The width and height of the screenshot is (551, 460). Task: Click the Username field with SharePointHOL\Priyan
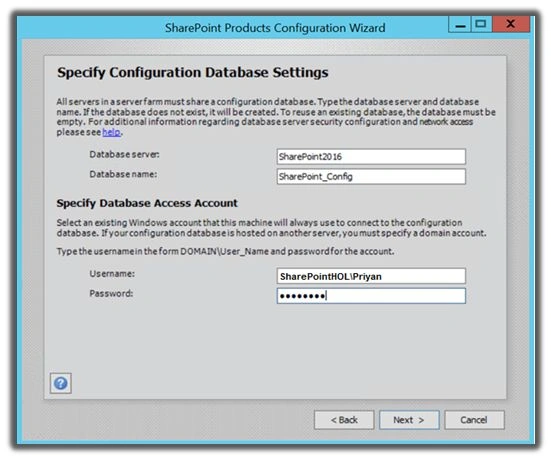(371, 276)
